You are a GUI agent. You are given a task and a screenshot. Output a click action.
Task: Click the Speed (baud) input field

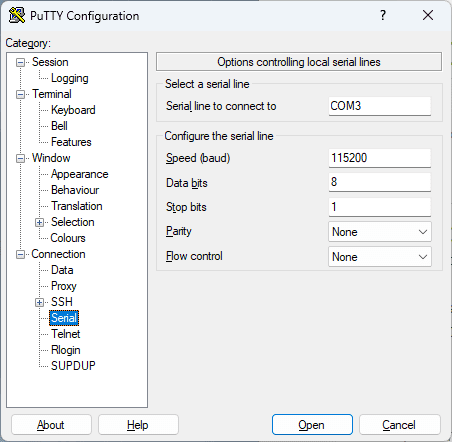point(380,158)
